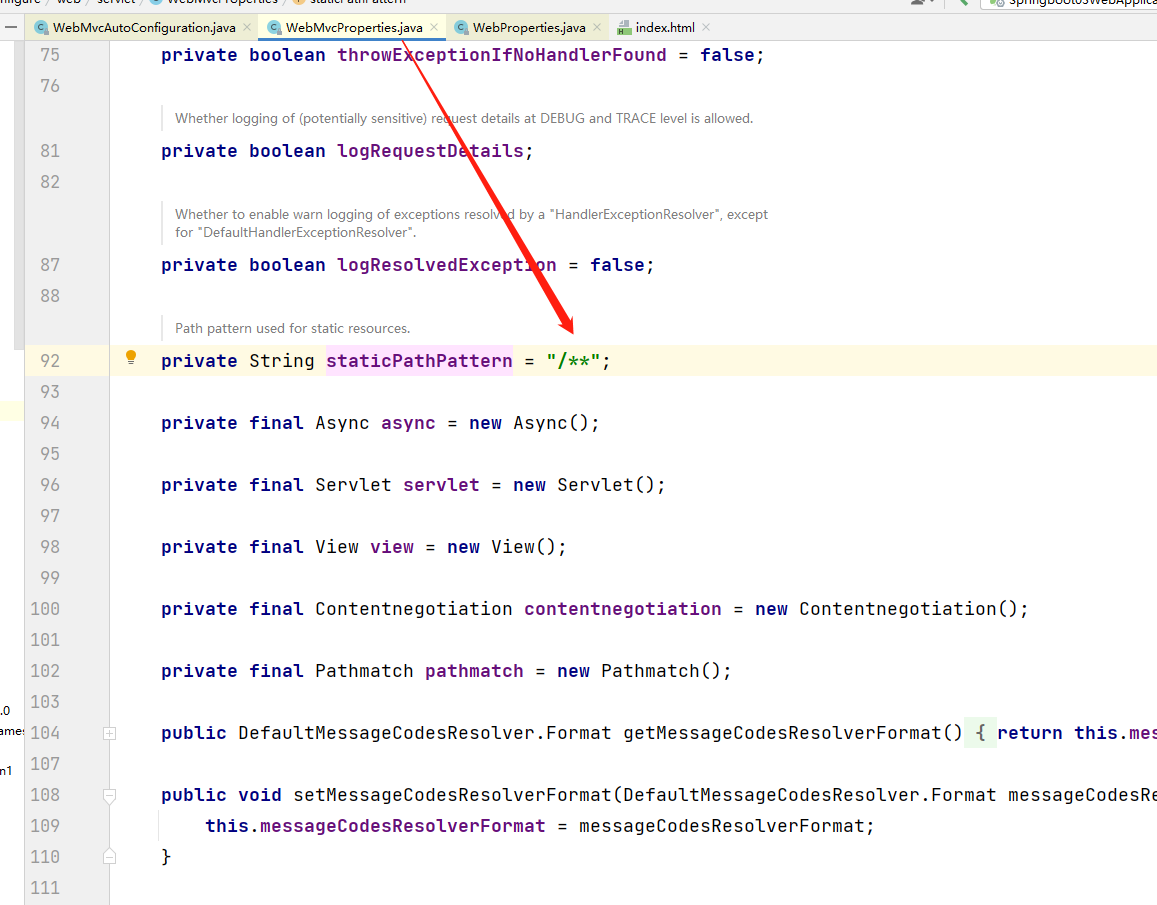Image resolution: width=1157 pixels, height=905 pixels.
Task: Click the servlet field name on line 96
Action: pos(441,485)
